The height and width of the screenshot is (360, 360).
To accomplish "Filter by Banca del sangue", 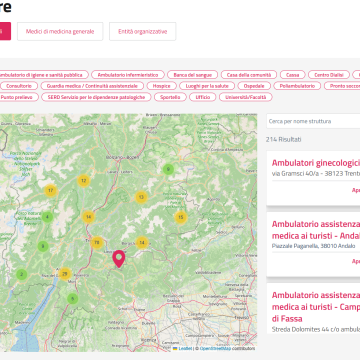I will [x=192, y=75].
